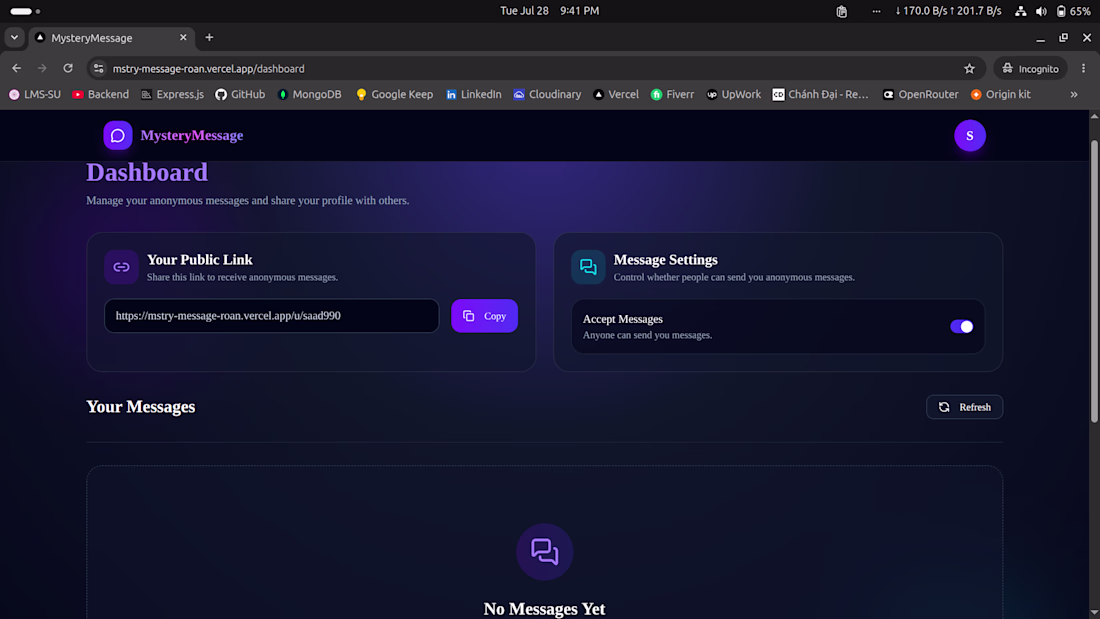Click the Dashboard heading
Viewport: 1100px width, 619px height.
pyautogui.click(x=147, y=173)
